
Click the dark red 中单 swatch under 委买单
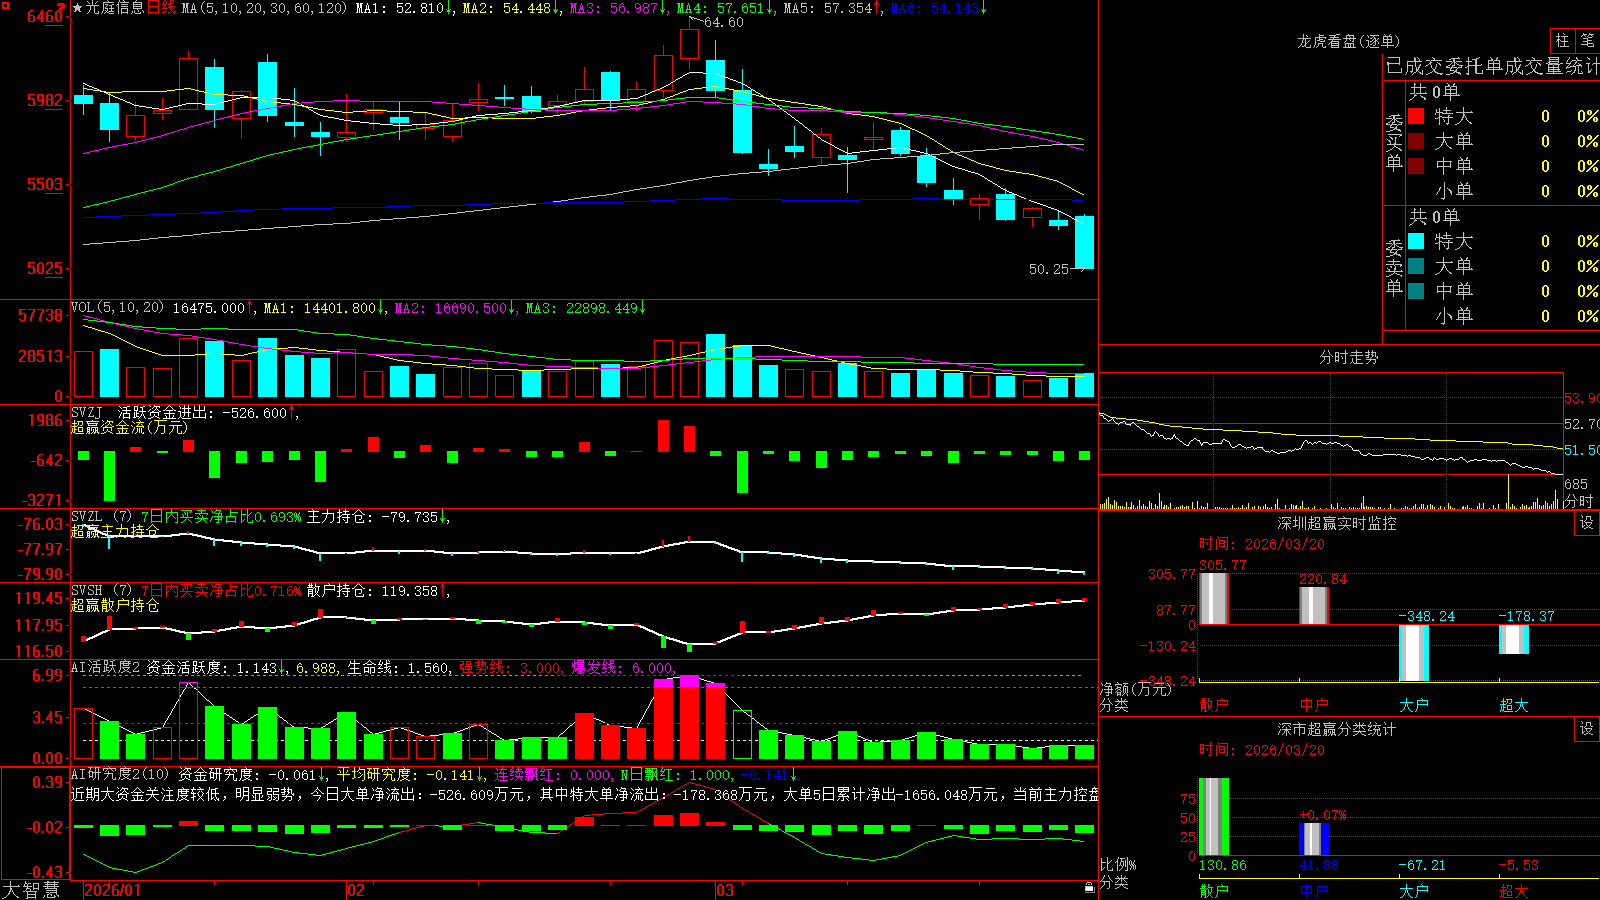(x=1416, y=166)
